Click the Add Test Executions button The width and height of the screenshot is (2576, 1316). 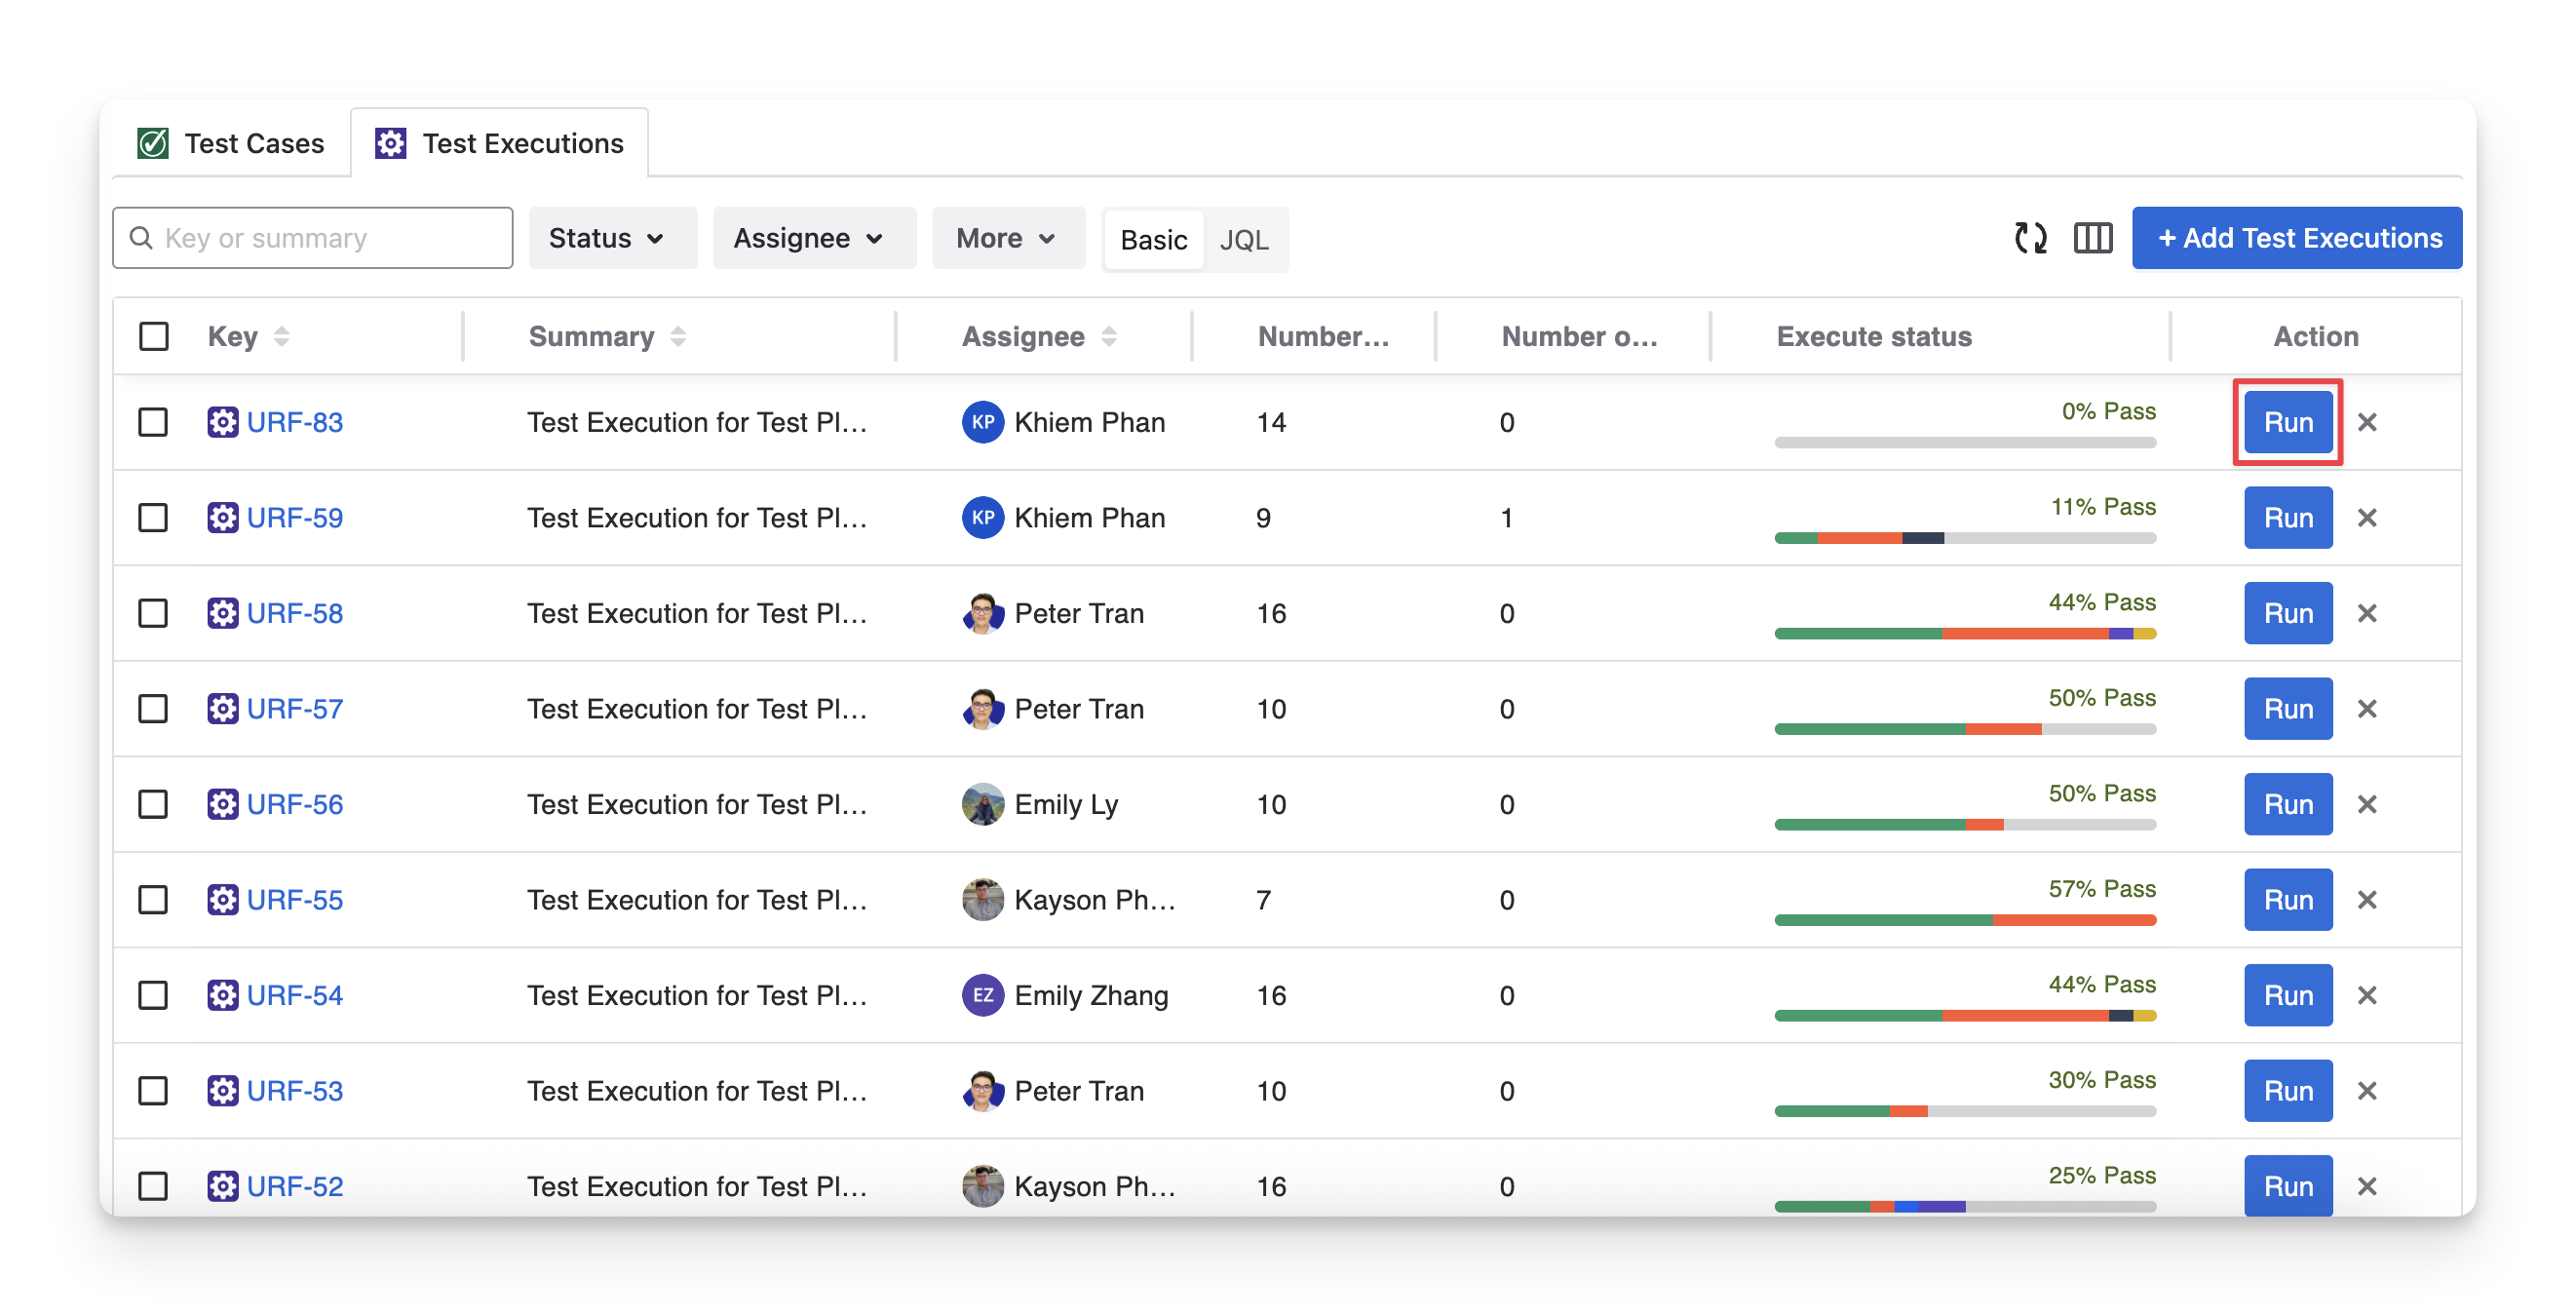[x=2296, y=238]
